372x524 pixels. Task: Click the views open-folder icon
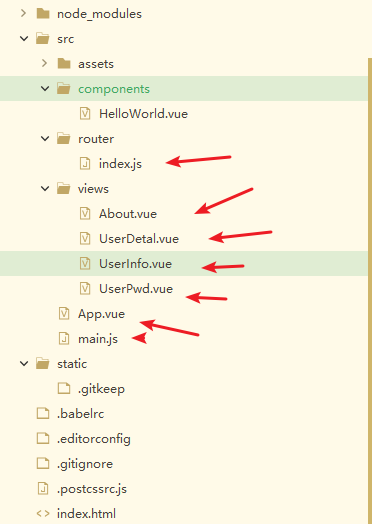pyautogui.click(x=64, y=188)
